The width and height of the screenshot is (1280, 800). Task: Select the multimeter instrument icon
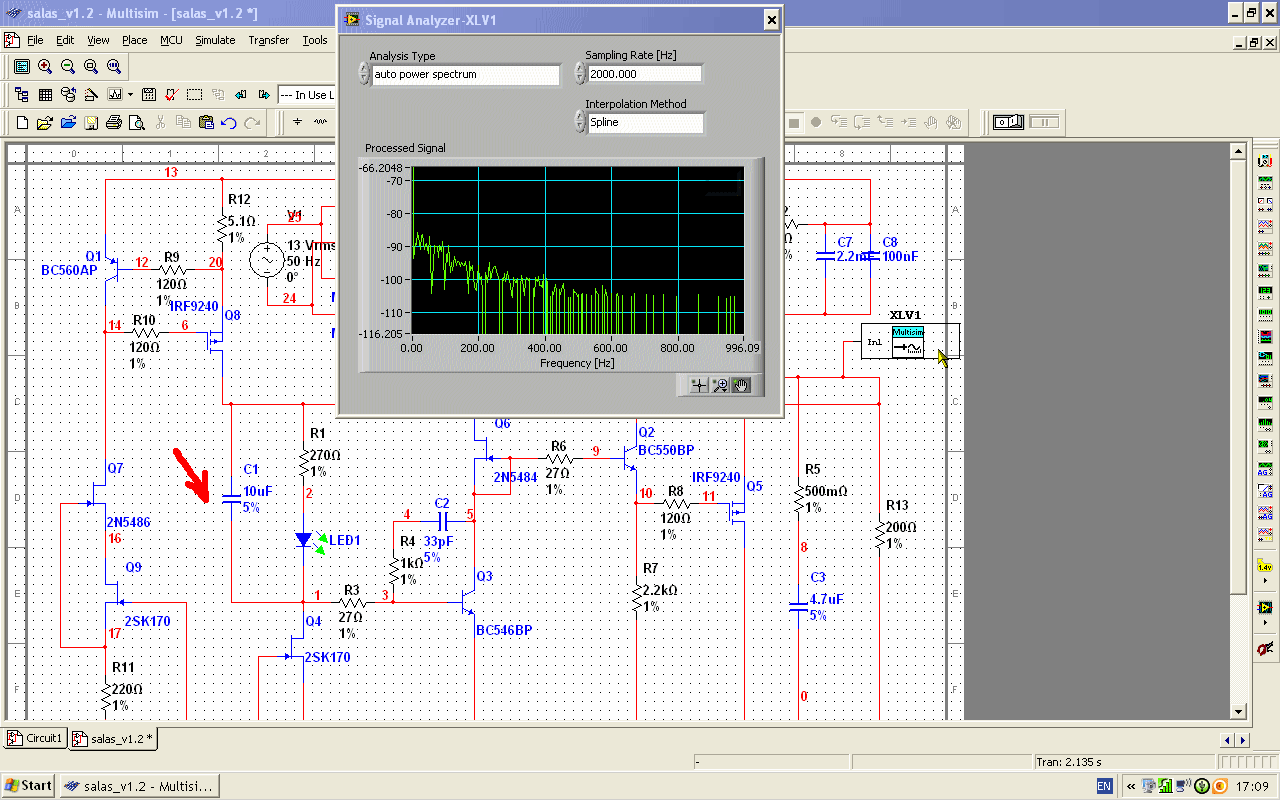(1265, 162)
